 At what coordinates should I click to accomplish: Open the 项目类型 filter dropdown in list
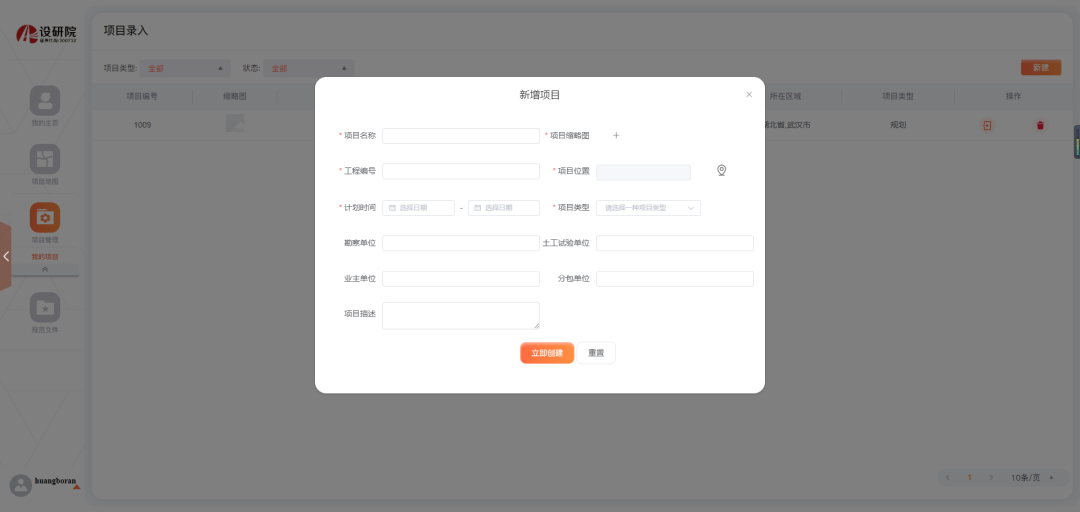[185, 68]
